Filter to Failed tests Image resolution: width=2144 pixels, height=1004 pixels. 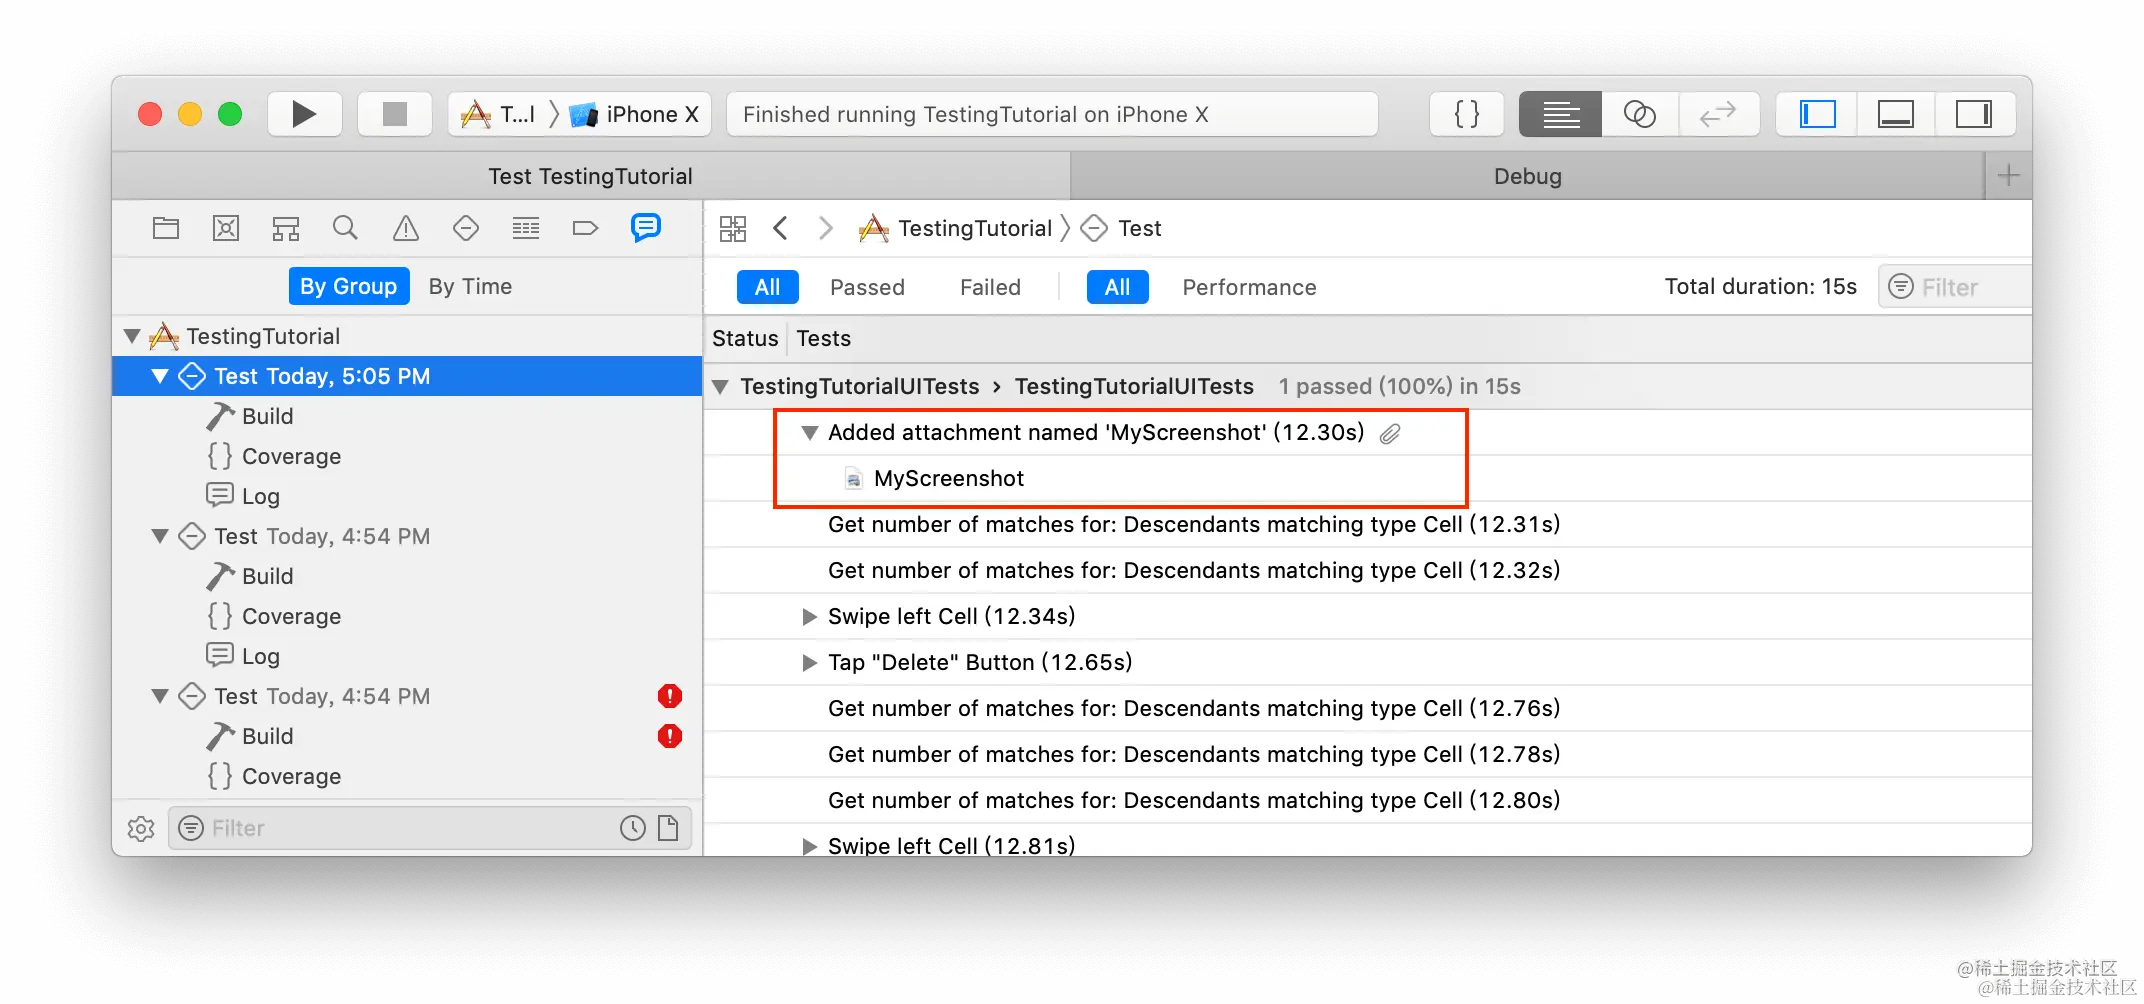(990, 287)
